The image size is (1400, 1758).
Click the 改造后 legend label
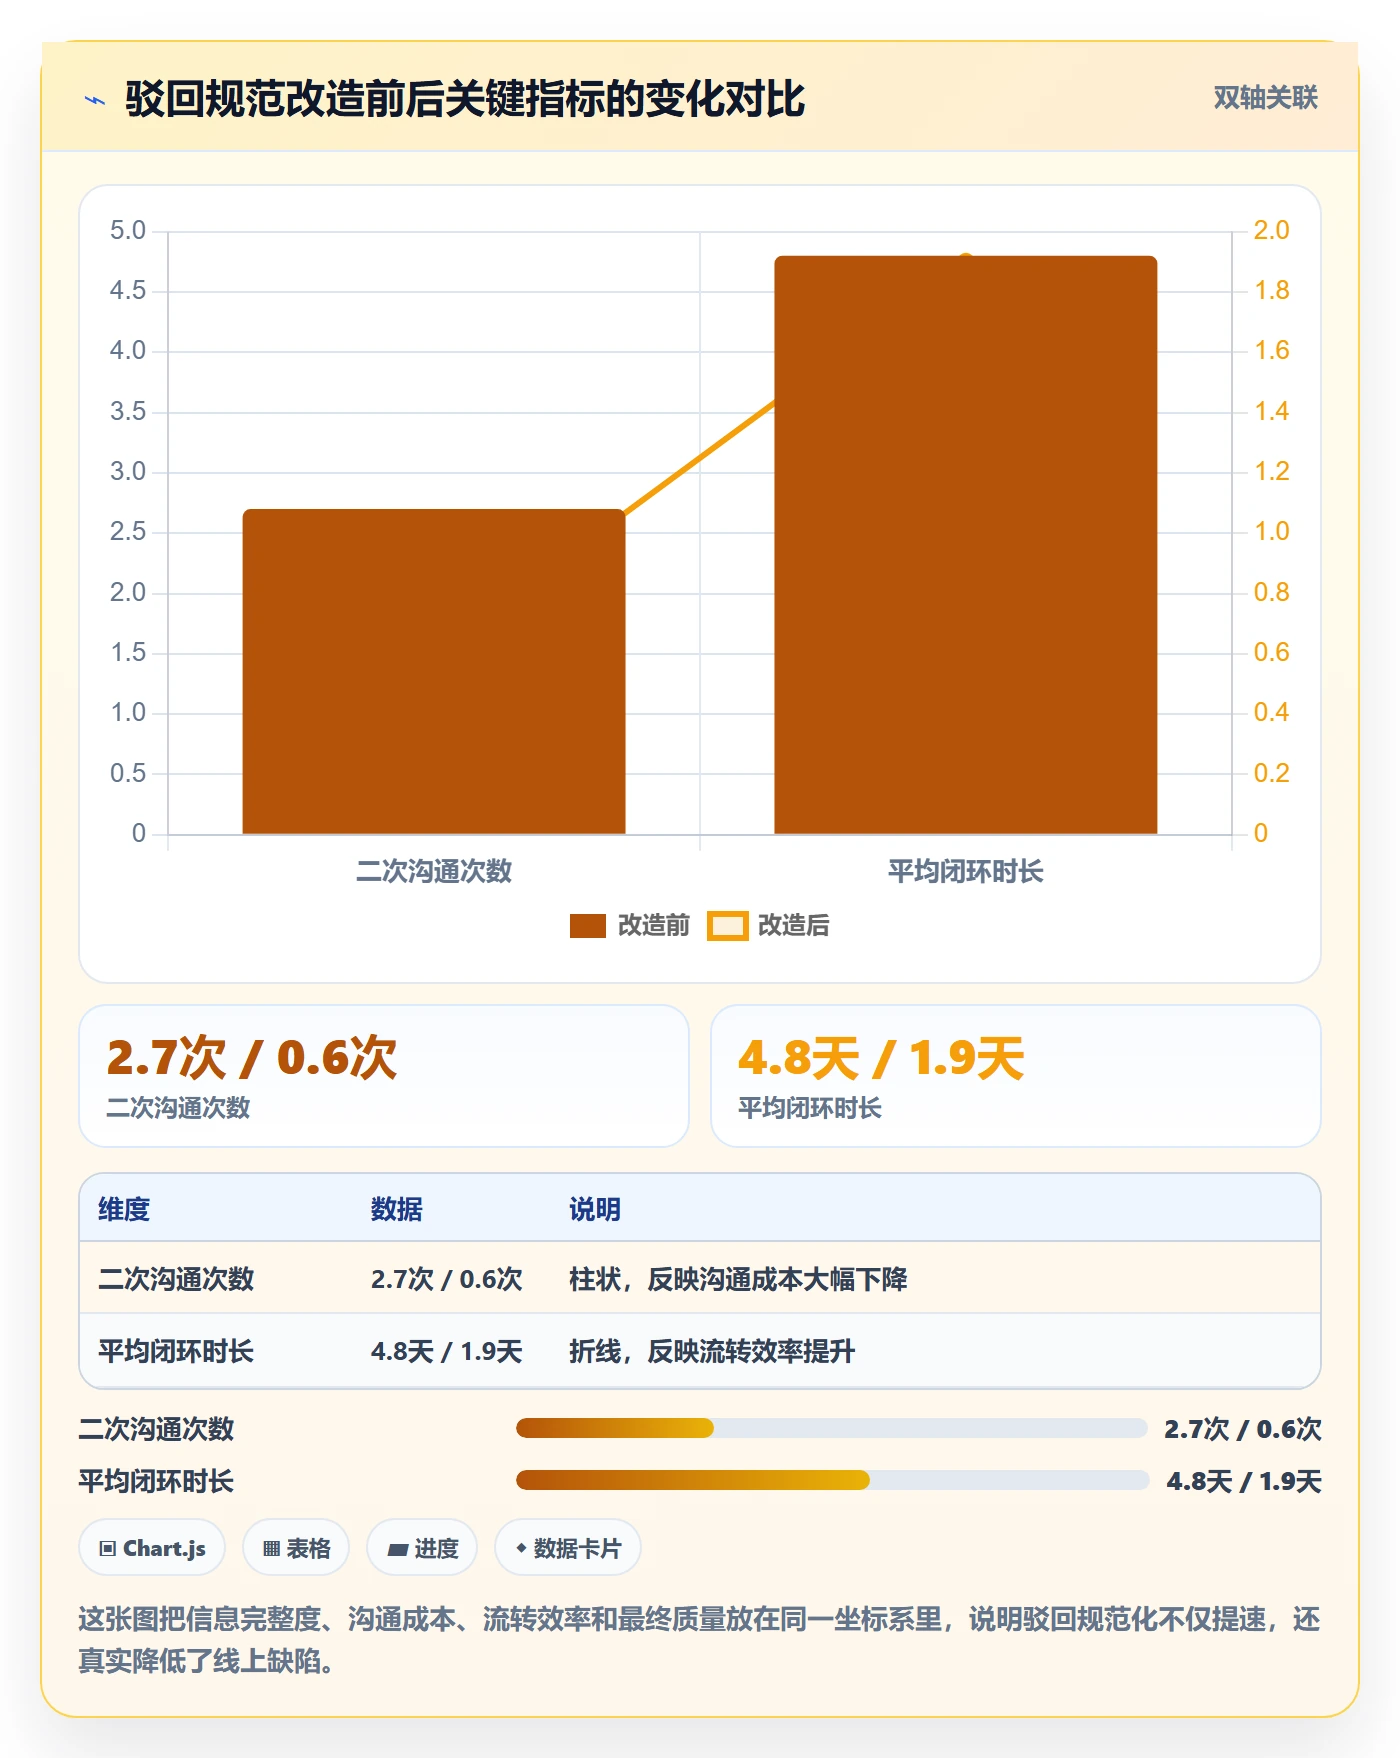click(x=793, y=925)
